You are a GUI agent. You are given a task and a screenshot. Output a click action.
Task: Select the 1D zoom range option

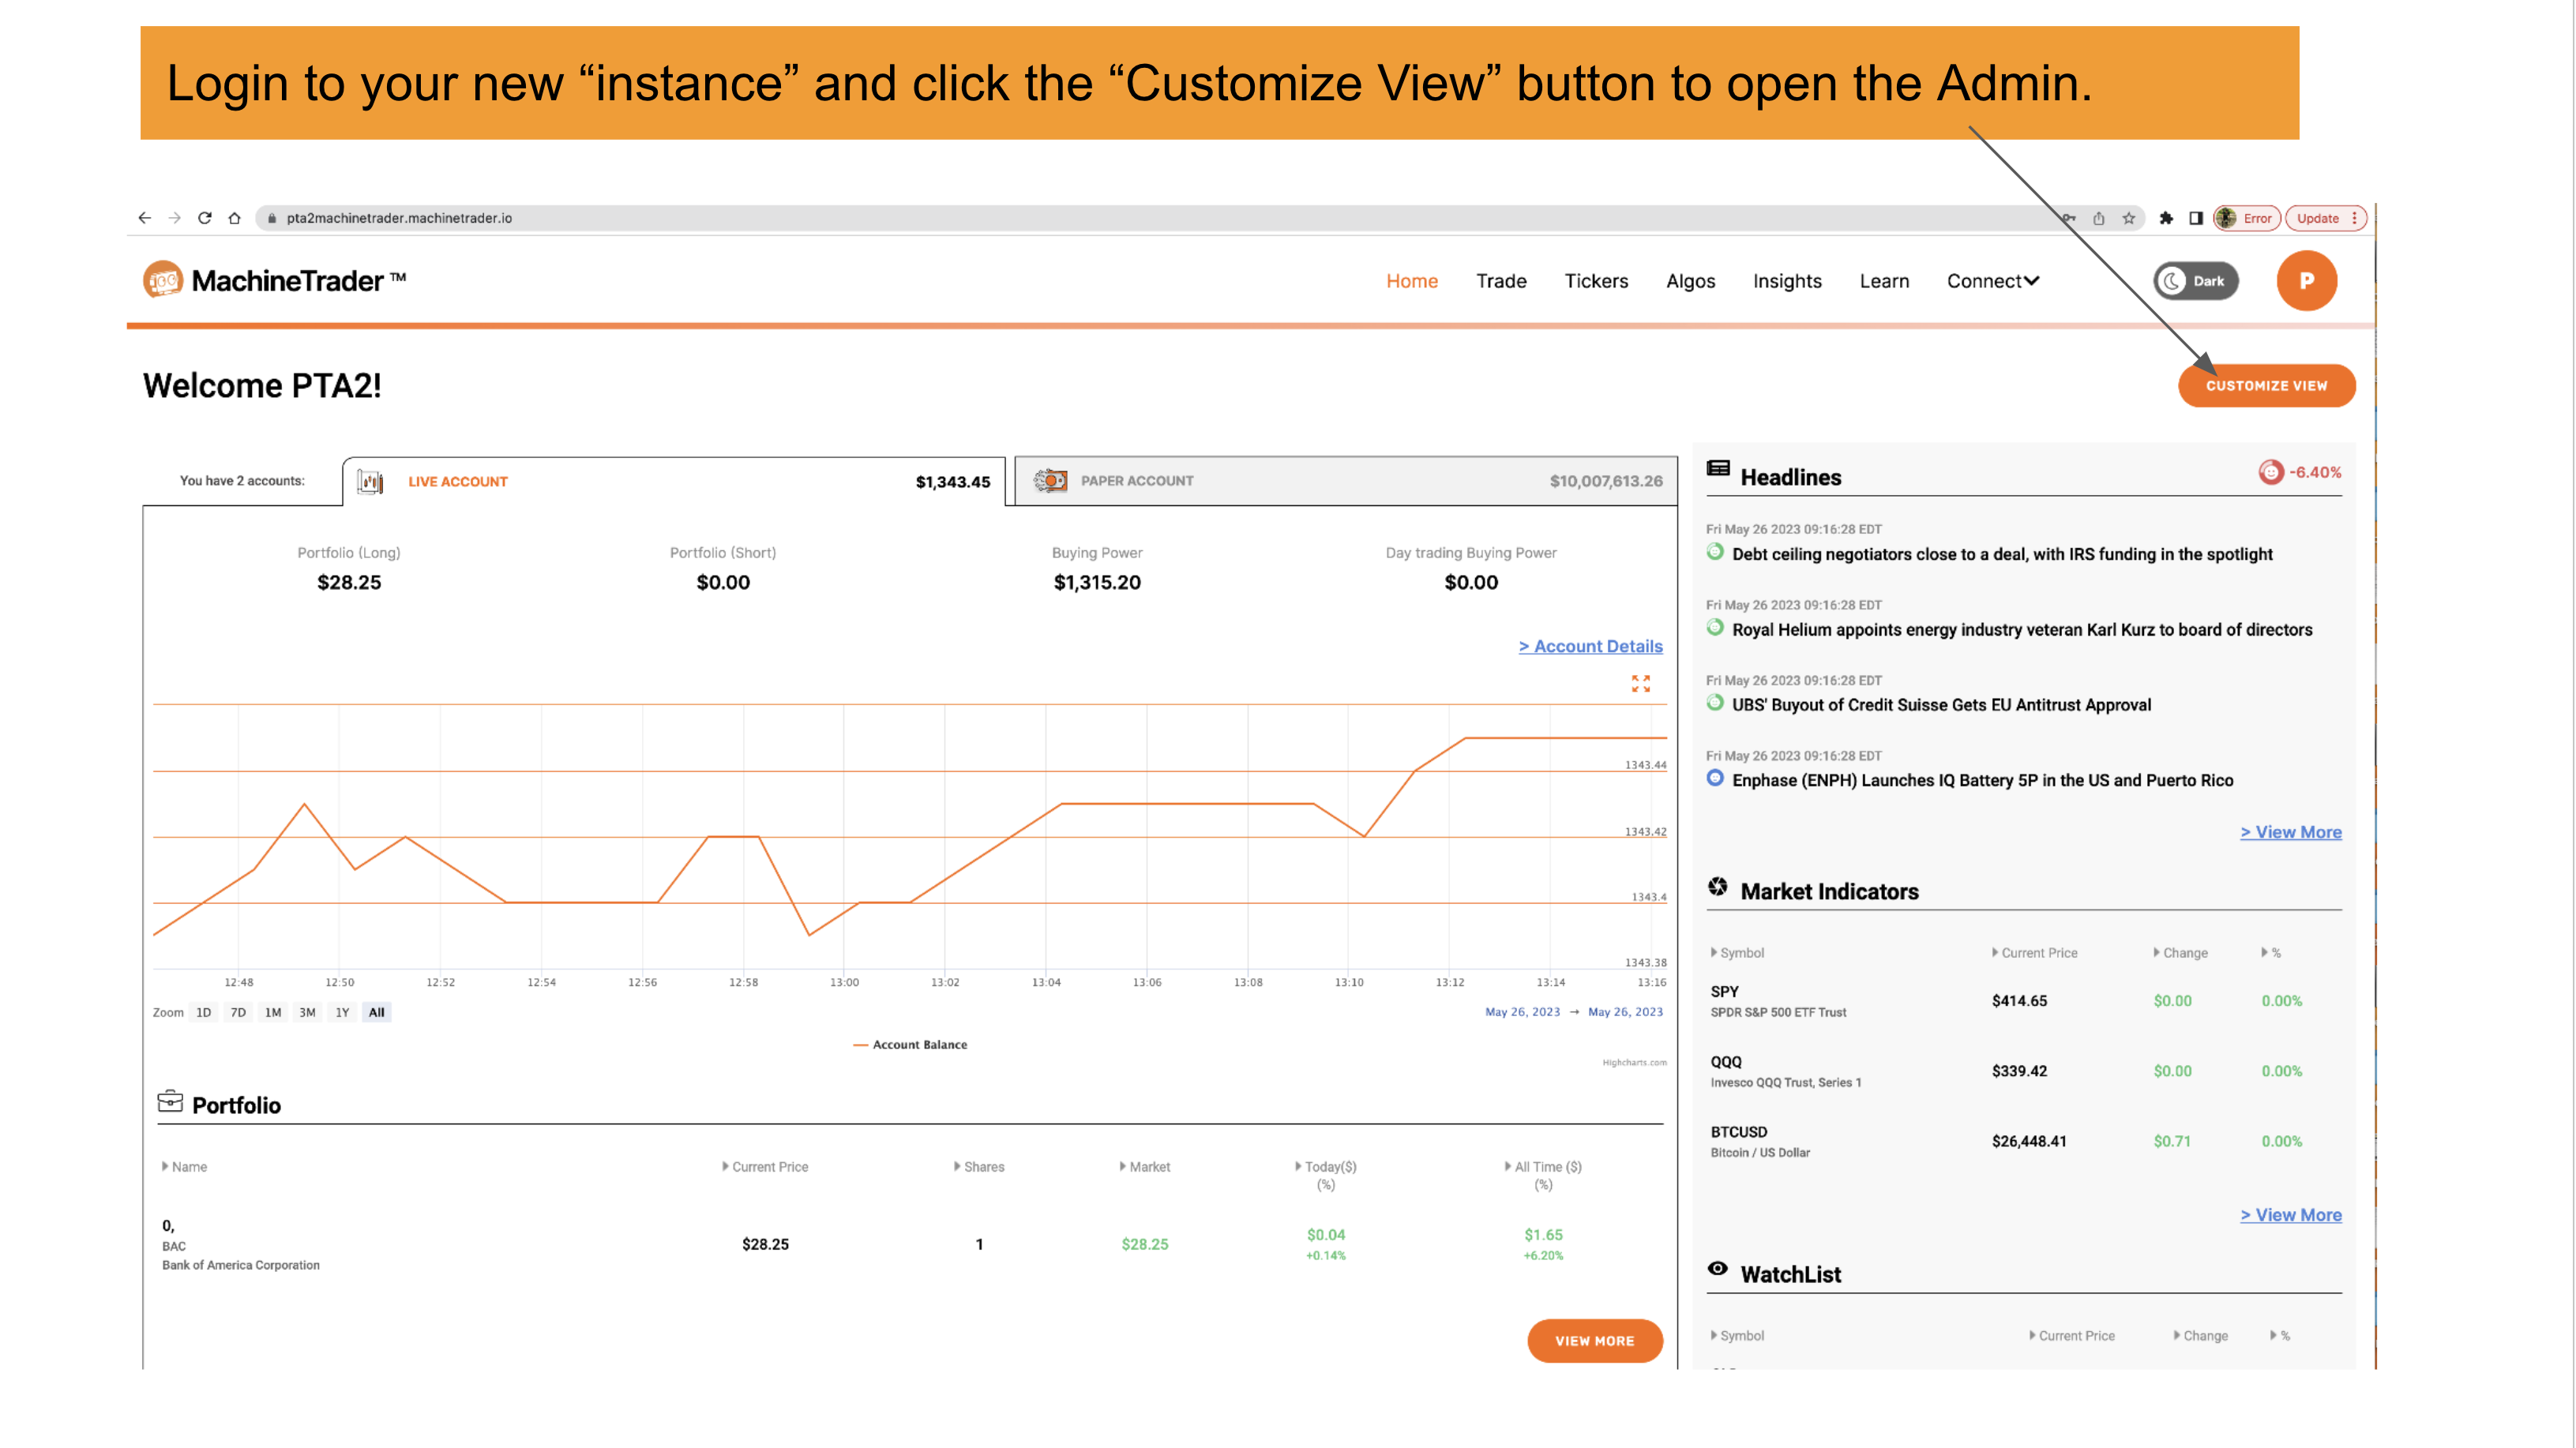pyautogui.click(x=204, y=1012)
